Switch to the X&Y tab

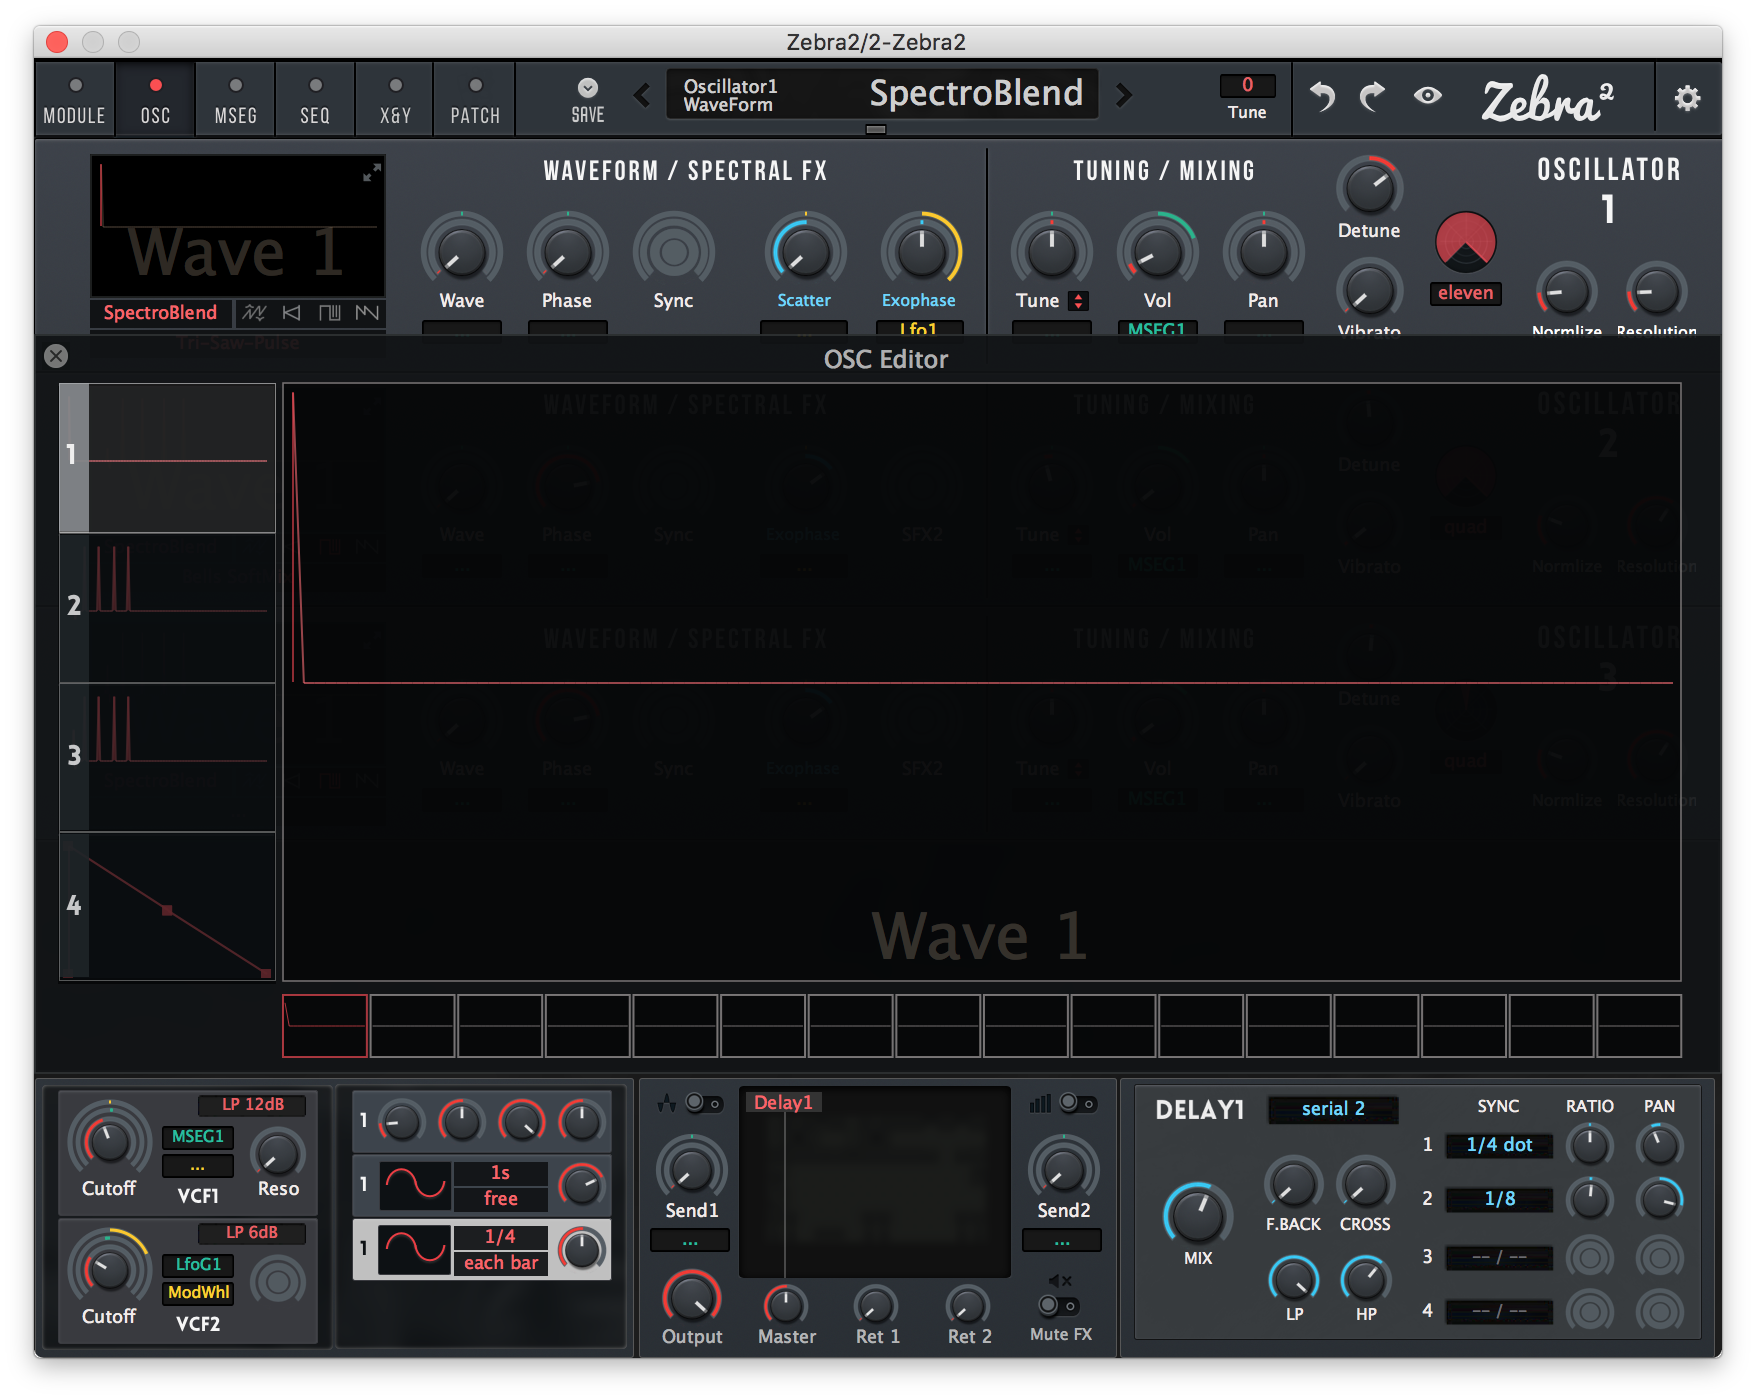click(x=395, y=99)
